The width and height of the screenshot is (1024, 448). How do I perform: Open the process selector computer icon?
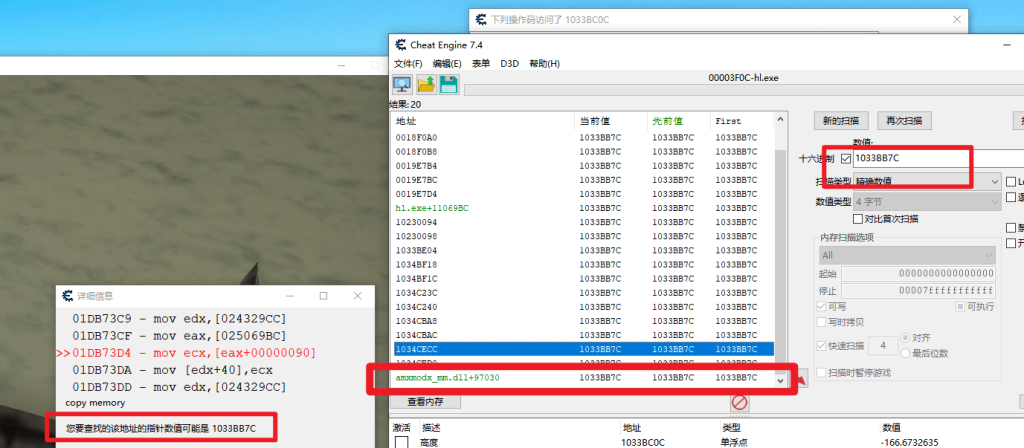pyautogui.click(x=401, y=84)
